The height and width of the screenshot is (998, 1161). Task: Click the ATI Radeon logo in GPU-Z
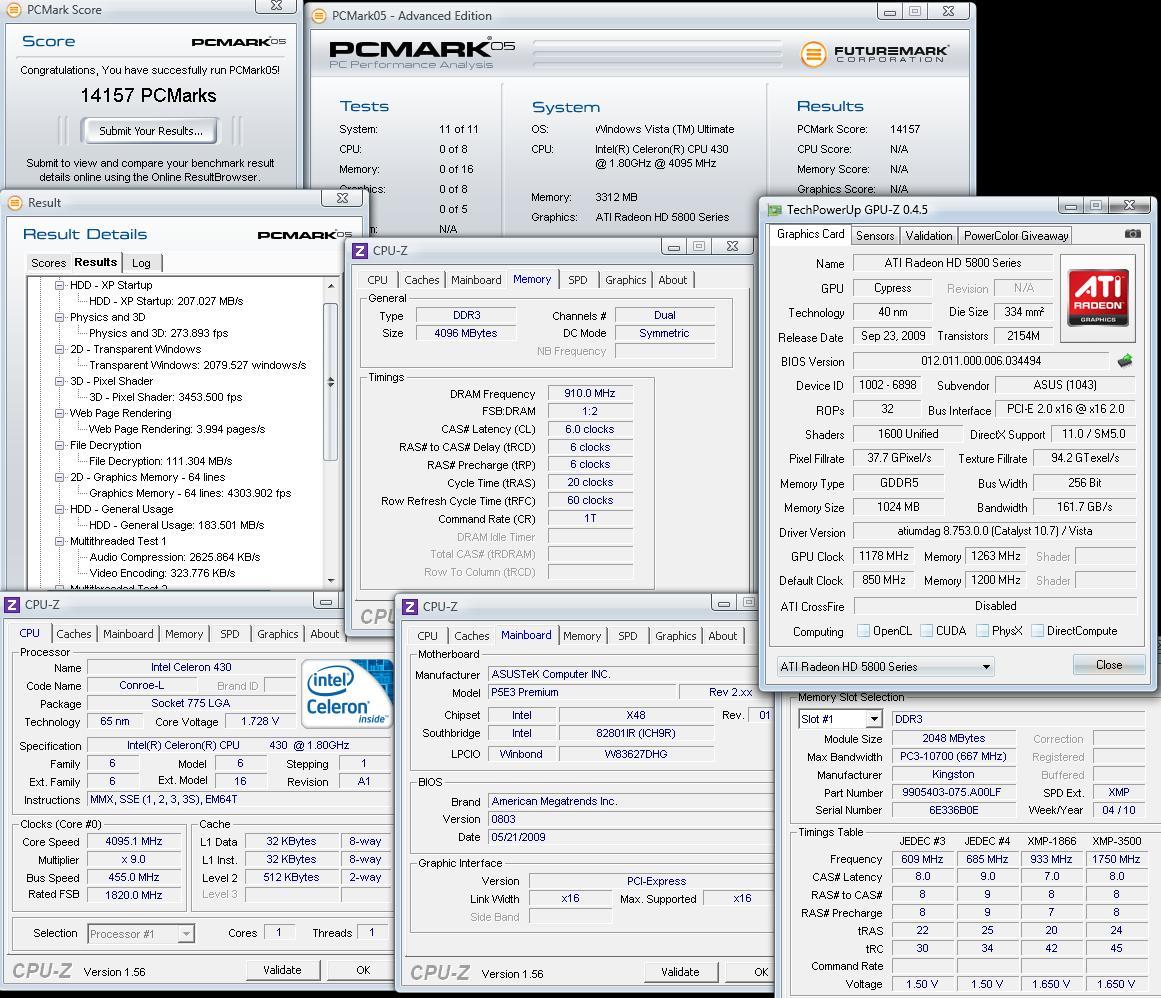[1098, 298]
